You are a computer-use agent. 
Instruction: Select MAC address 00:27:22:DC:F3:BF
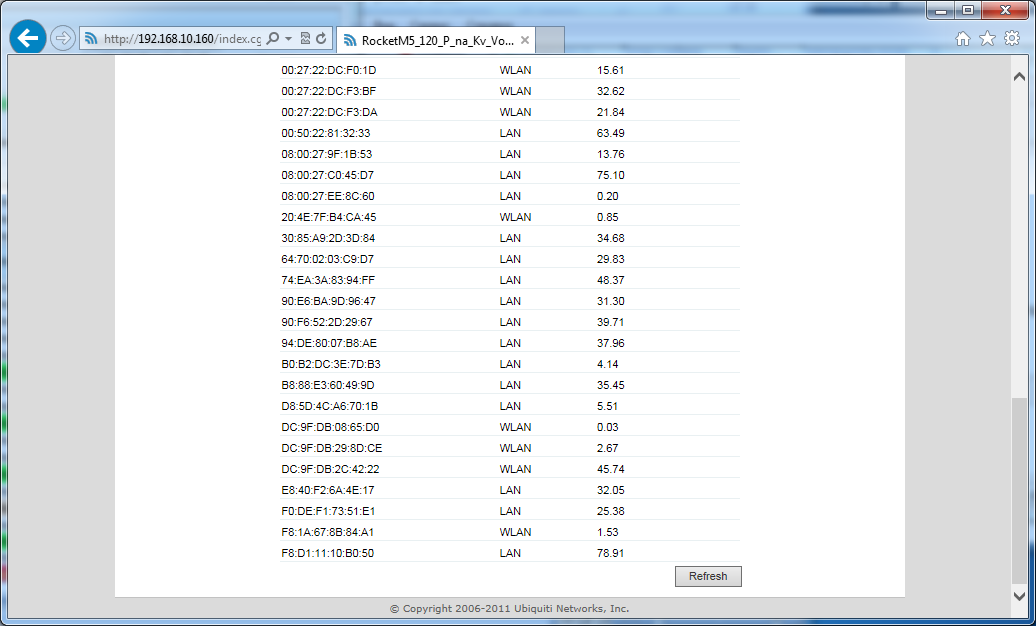point(328,91)
